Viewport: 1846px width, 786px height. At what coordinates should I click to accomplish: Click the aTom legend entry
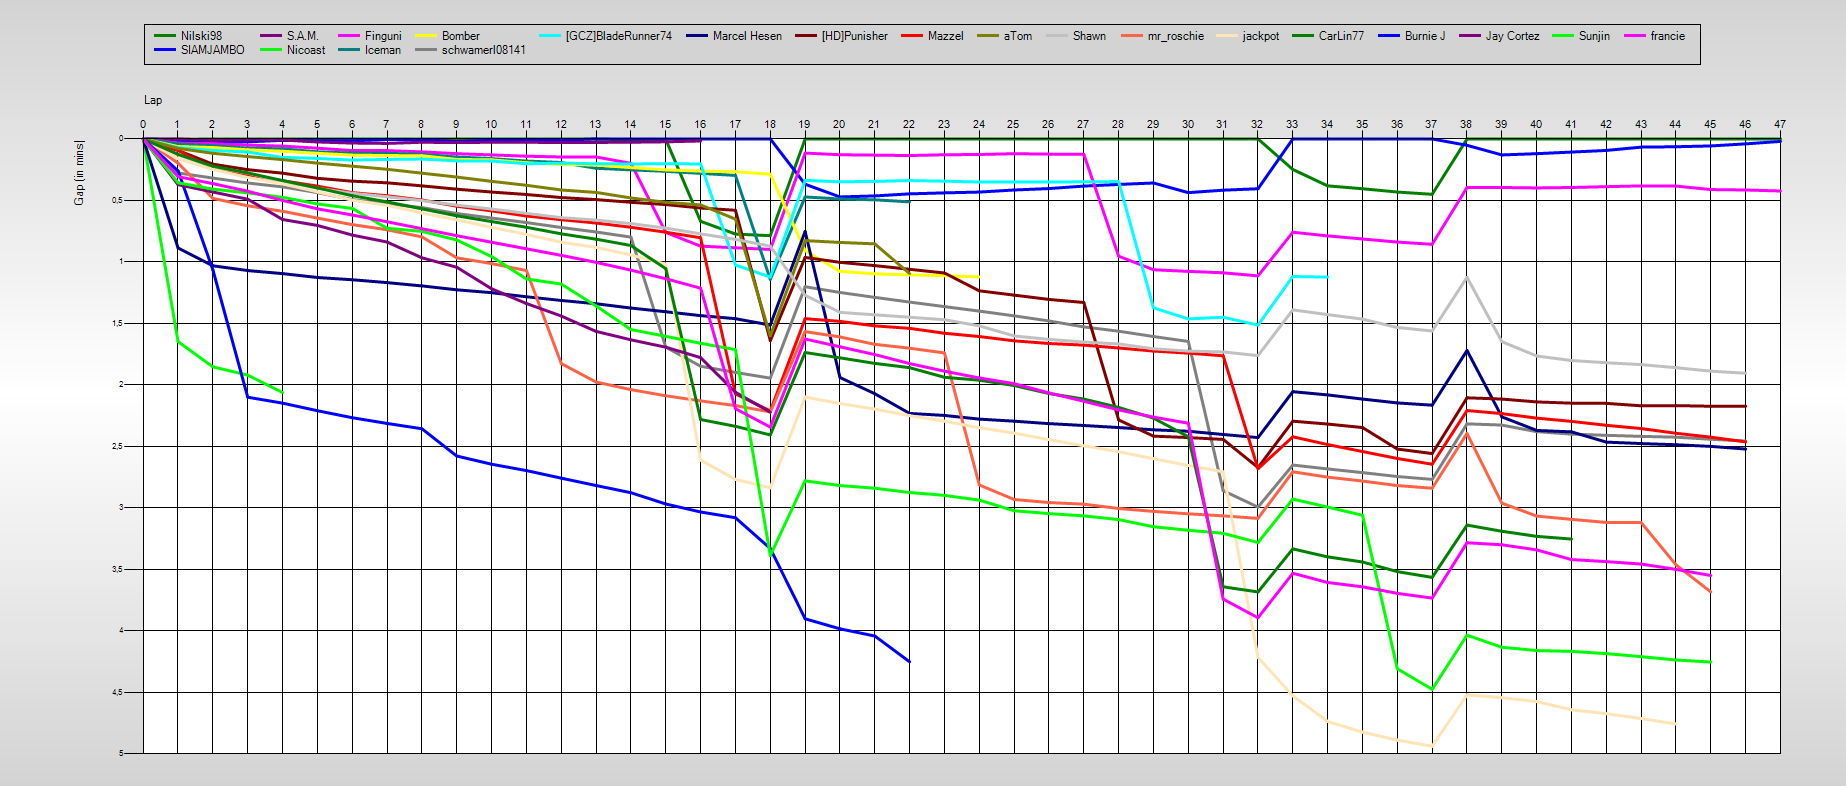click(x=1017, y=36)
